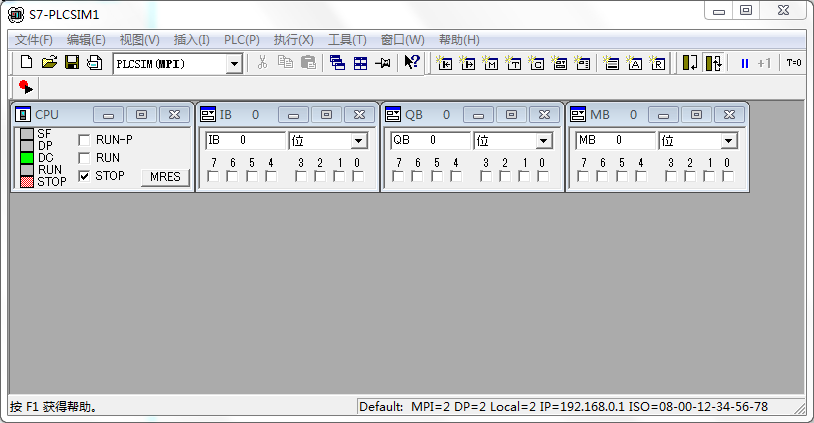Switch to continuous scan mode icon
The height and width of the screenshot is (423, 814).
coord(714,63)
